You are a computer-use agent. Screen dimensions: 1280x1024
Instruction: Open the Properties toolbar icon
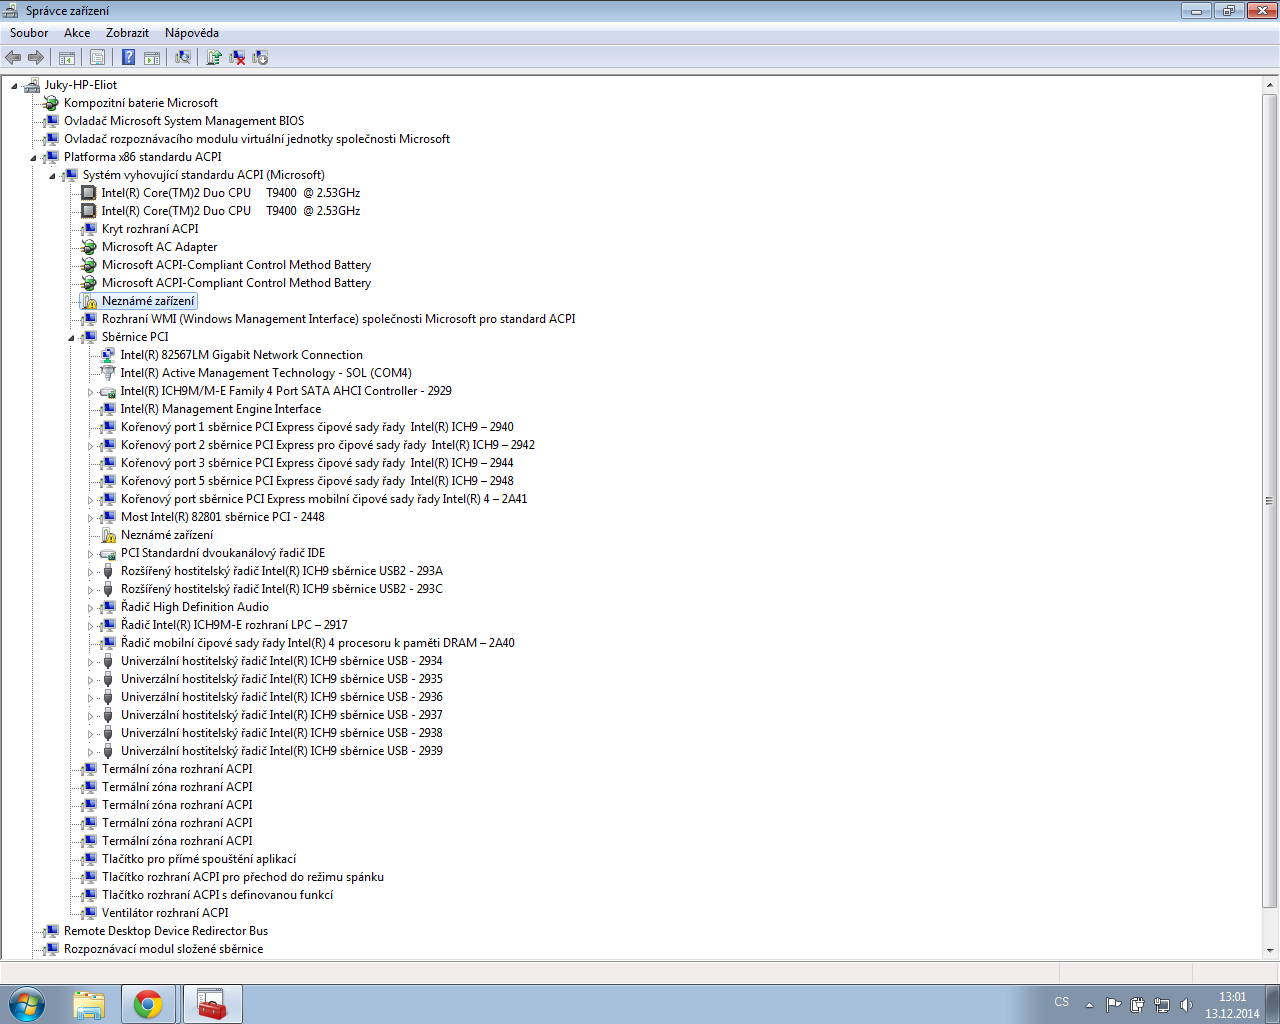(x=97, y=58)
